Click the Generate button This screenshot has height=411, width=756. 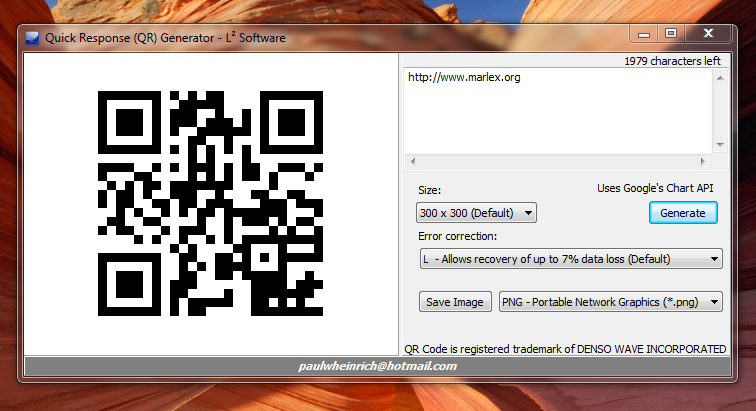(683, 213)
